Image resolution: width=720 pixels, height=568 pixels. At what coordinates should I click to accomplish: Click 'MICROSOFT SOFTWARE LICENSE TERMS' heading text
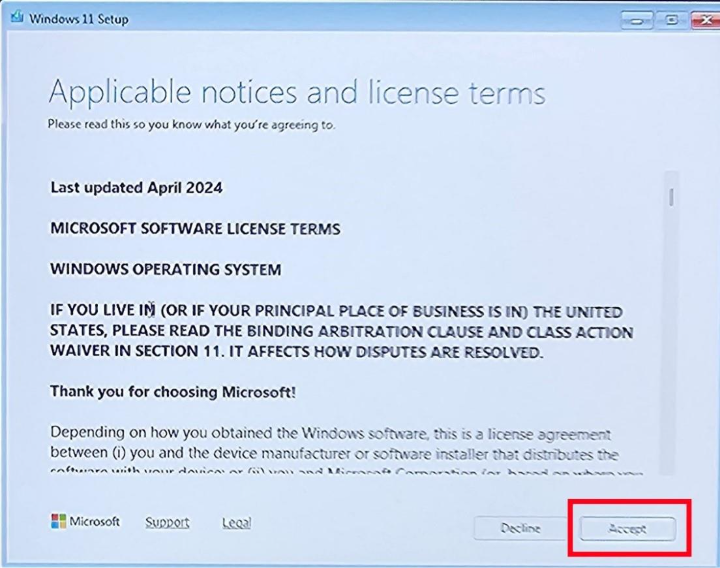[195, 229]
